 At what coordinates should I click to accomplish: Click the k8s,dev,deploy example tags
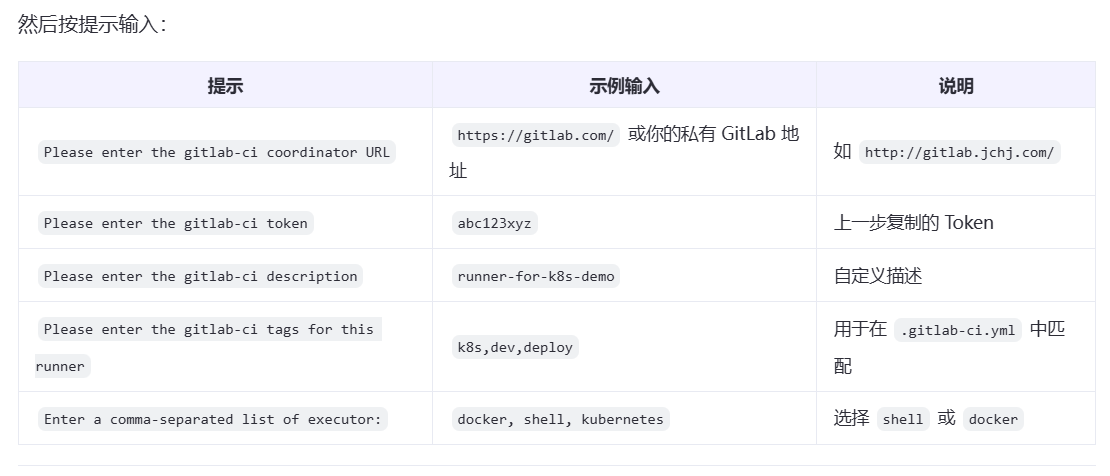coord(514,347)
